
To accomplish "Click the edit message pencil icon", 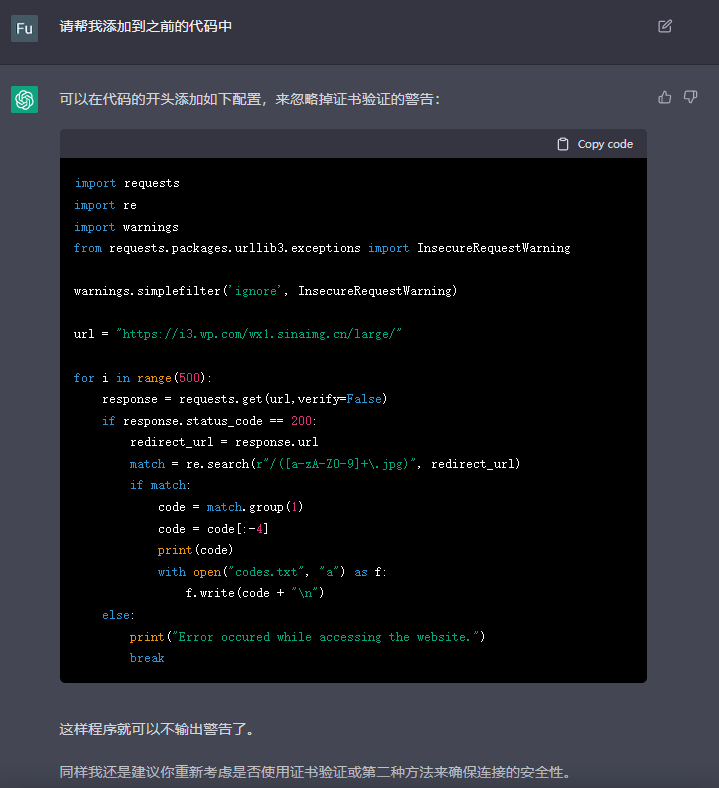I will point(665,26).
